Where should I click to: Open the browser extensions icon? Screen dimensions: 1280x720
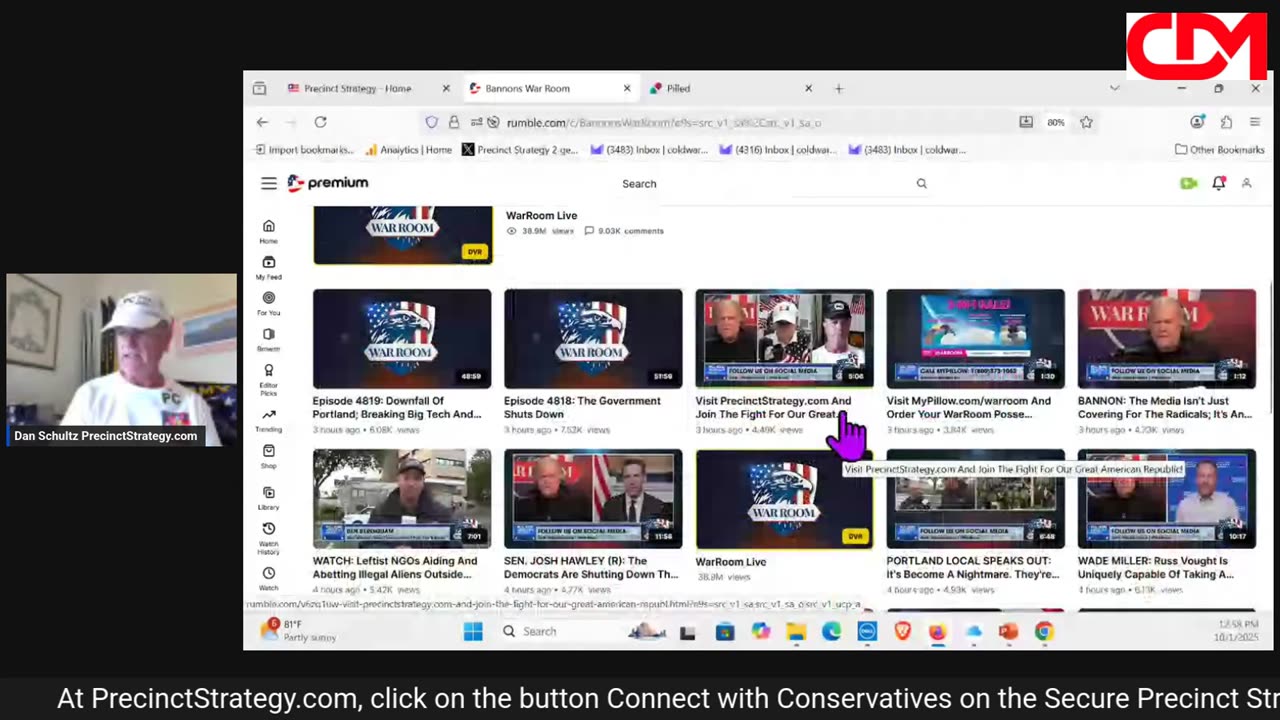click(x=1226, y=122)
